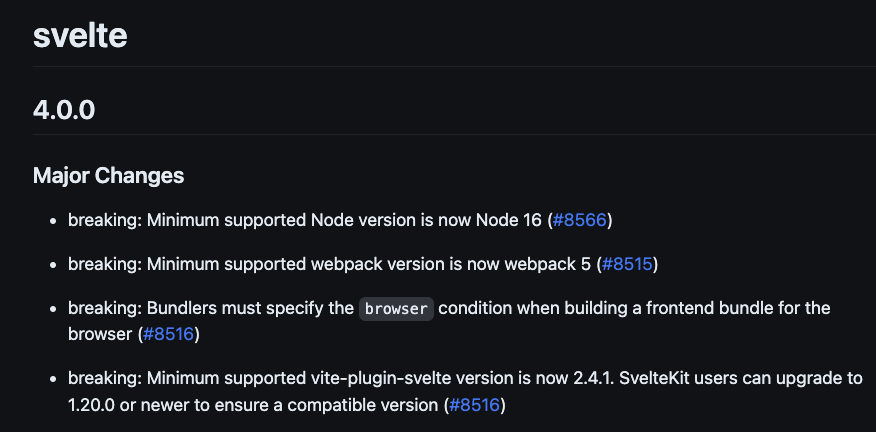876x432 pixels.
Task: Open the #8516 link on the Bundlers bullet
Action: pyautogui.click(x=168, y=334)
